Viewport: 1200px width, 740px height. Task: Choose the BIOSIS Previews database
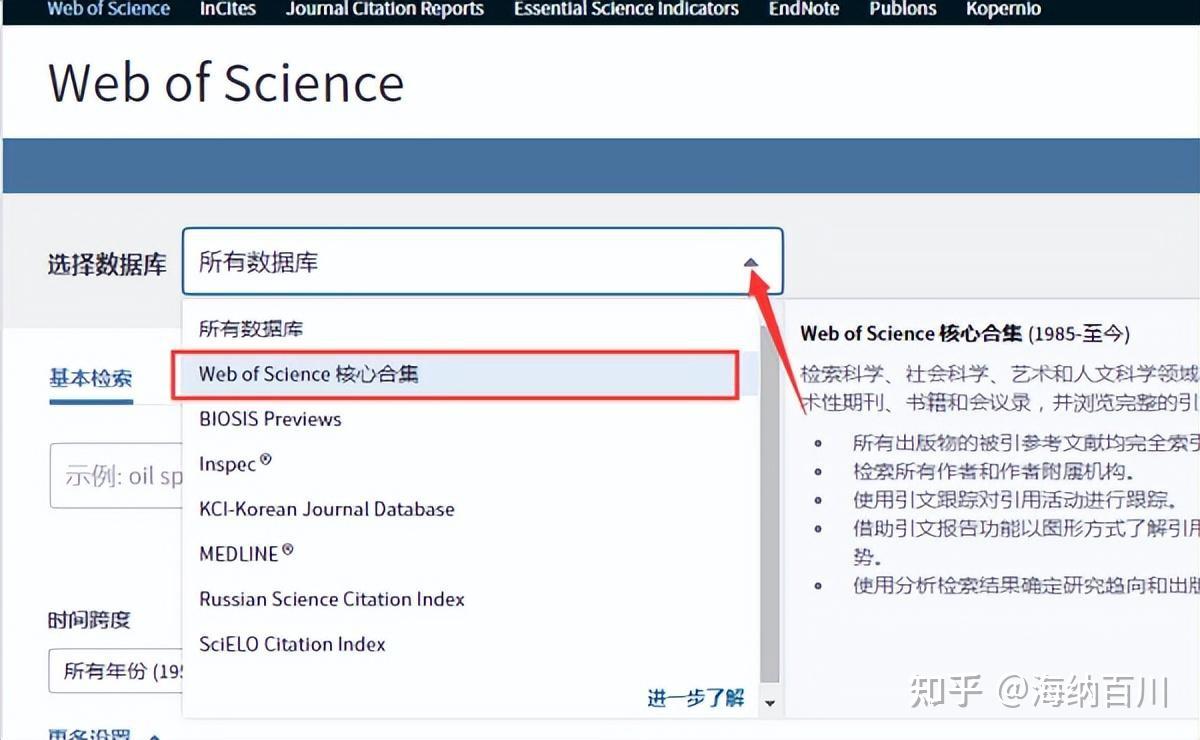pyautogui.click(x=270, y=419)
